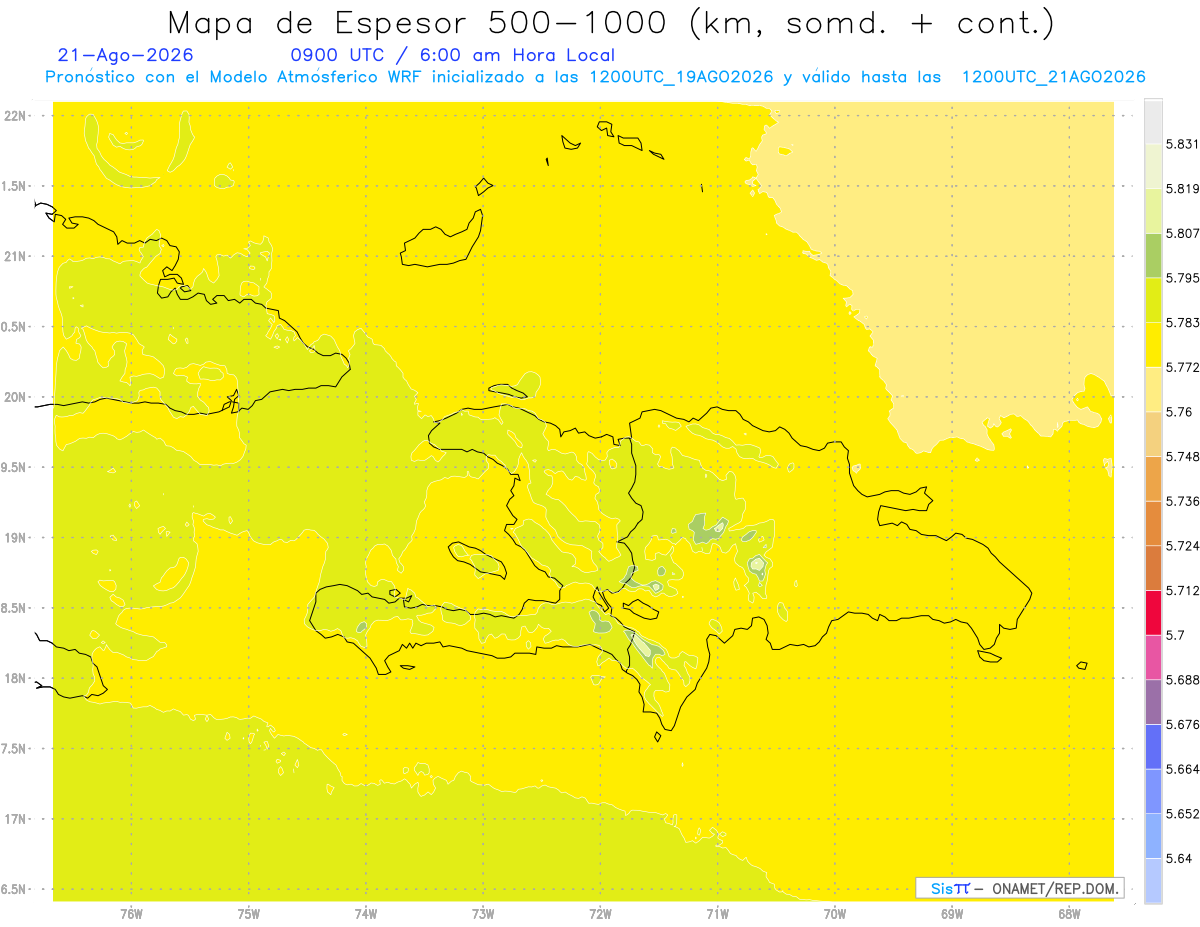Click the legend value '5.772'

point(1182,367)
